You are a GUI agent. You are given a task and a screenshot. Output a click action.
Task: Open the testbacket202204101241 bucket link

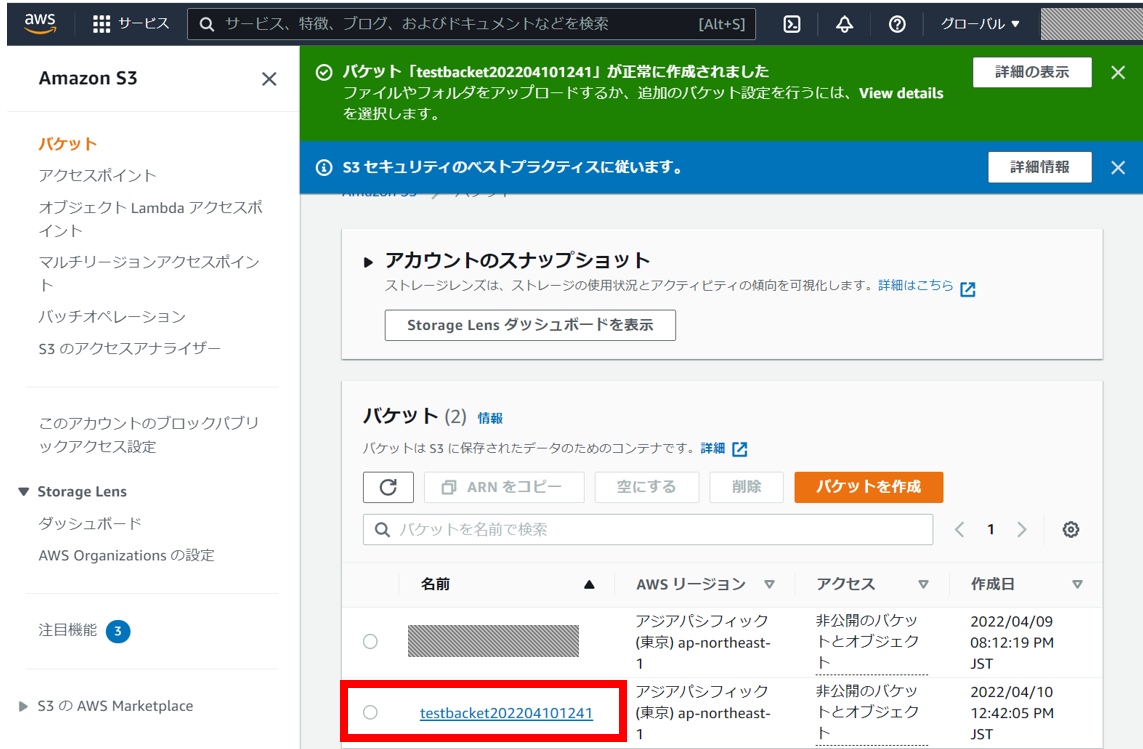pyautogui.click(x=507, y=713)
